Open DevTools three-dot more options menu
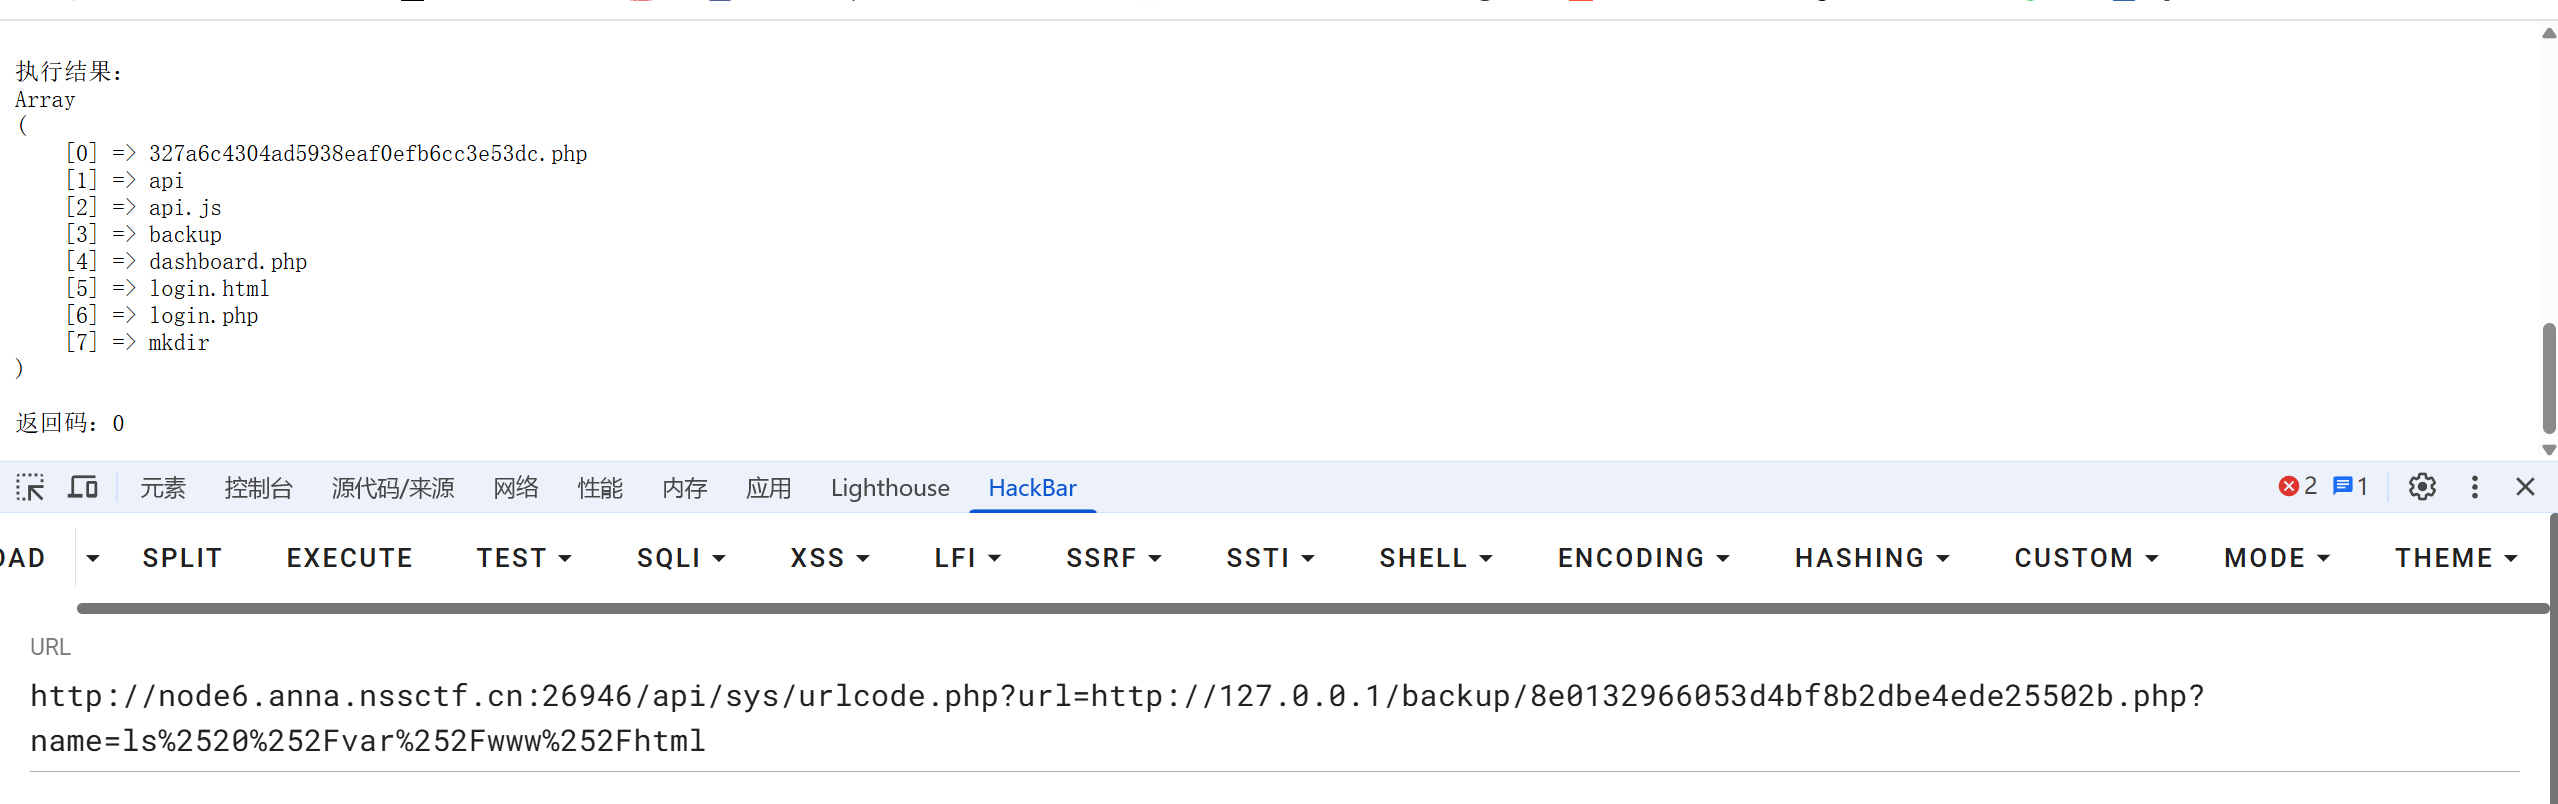The width and height of the screenshot is (2558, 804). [2475, 487]
